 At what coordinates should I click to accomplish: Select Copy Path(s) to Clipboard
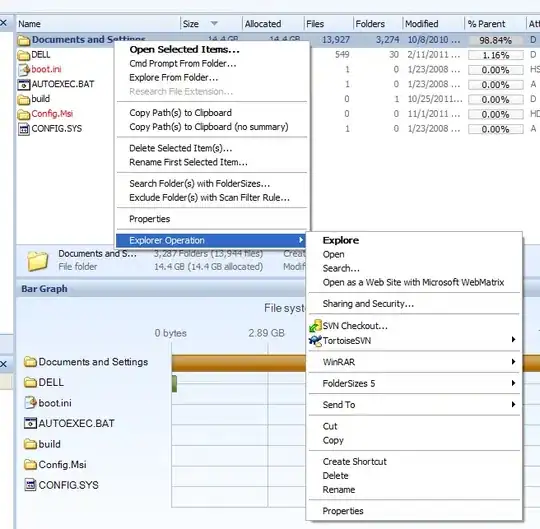coord(212,113)
